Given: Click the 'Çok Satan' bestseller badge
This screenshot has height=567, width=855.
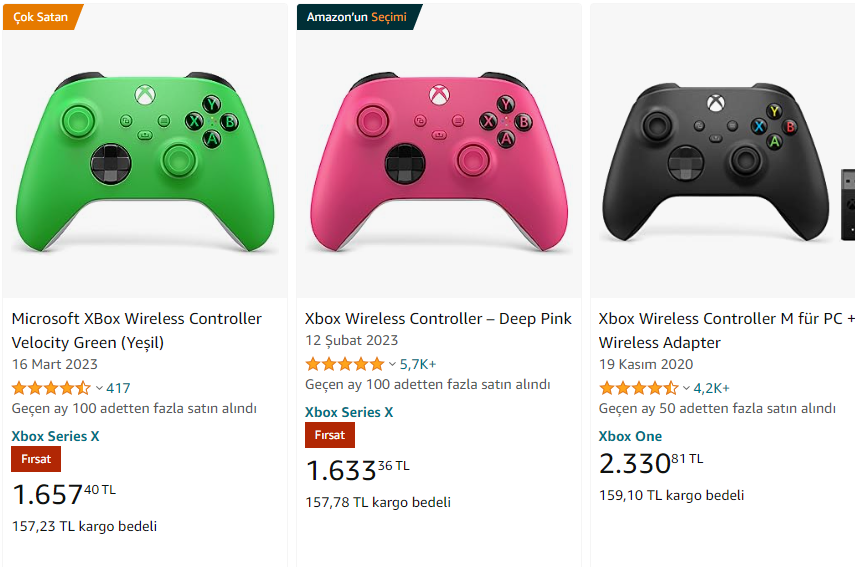Looking at the screenshot, I should 41,17.
